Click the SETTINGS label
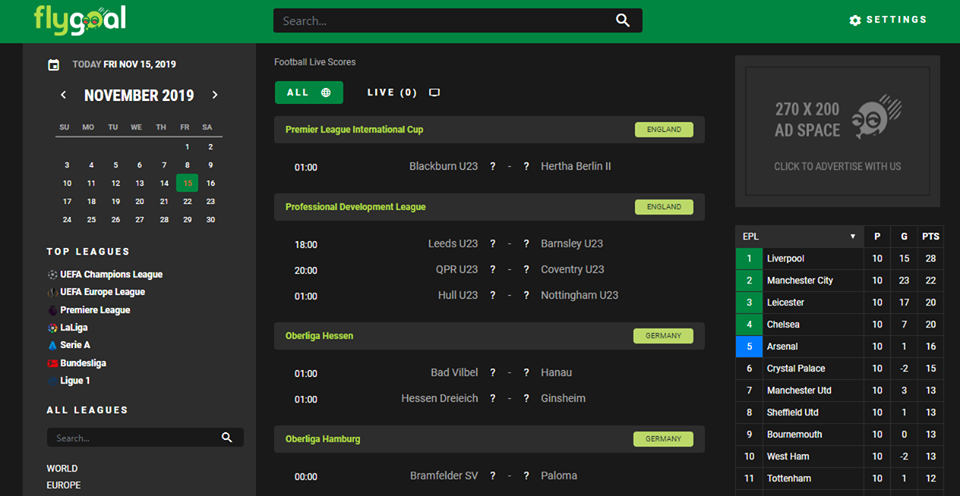This screenshot has width=960, height=496. click(x=896, y=20)
